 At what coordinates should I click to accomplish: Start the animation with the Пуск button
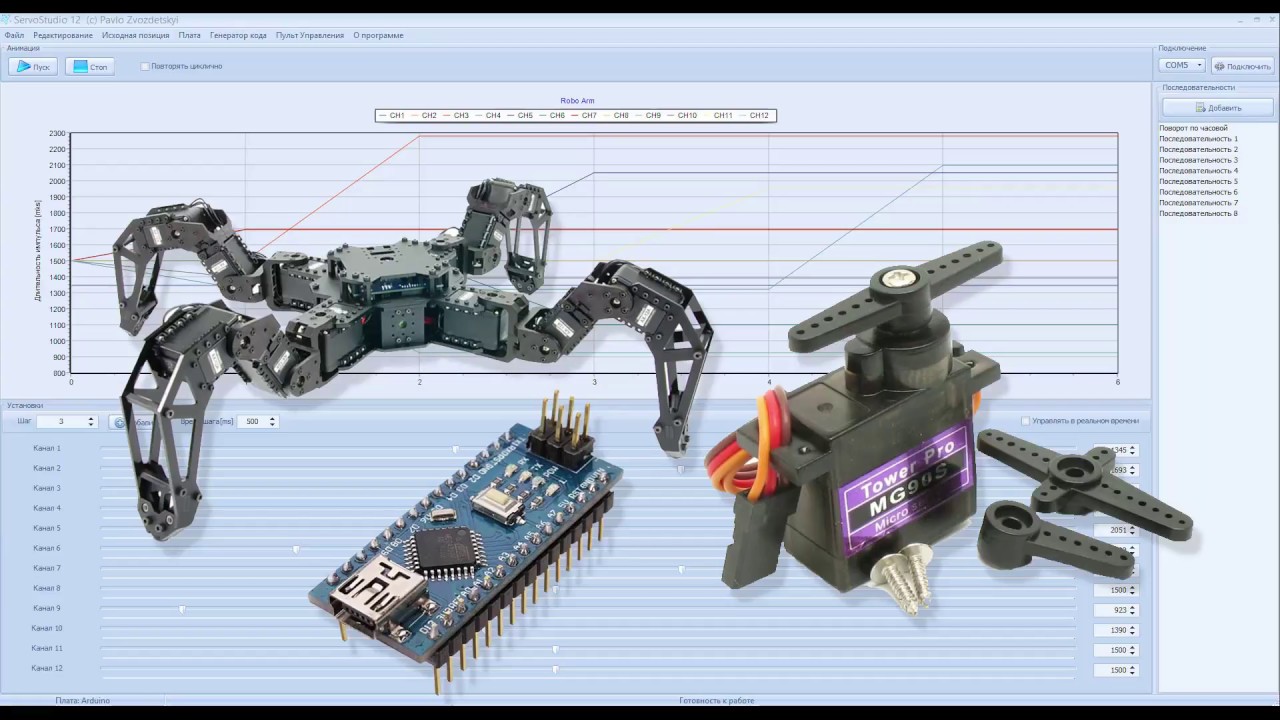33,66
